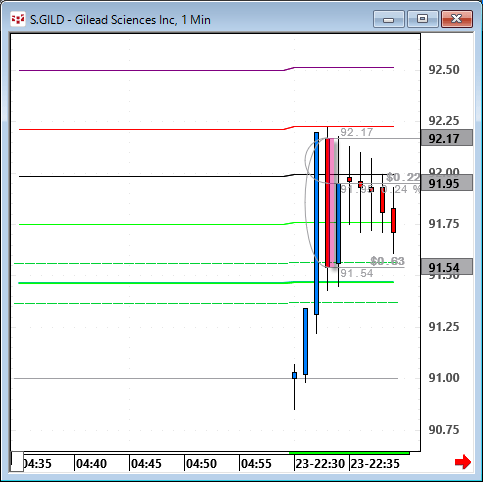Click the chart window icon in title bar
The width and height of the screenshot is (483, 482).
tap(18, 20)
